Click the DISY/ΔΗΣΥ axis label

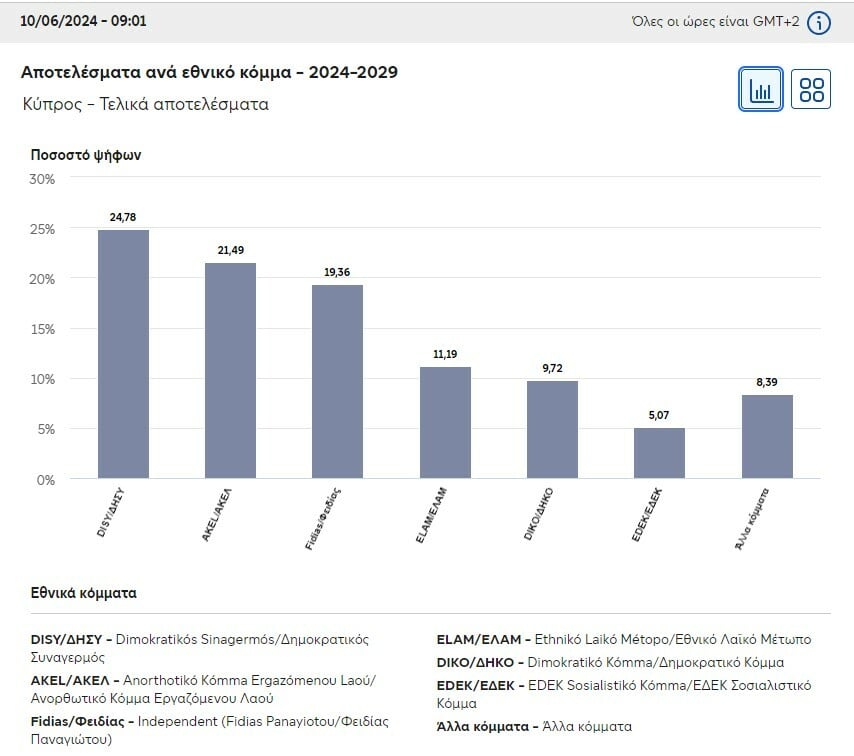click(x=111, y=513)
